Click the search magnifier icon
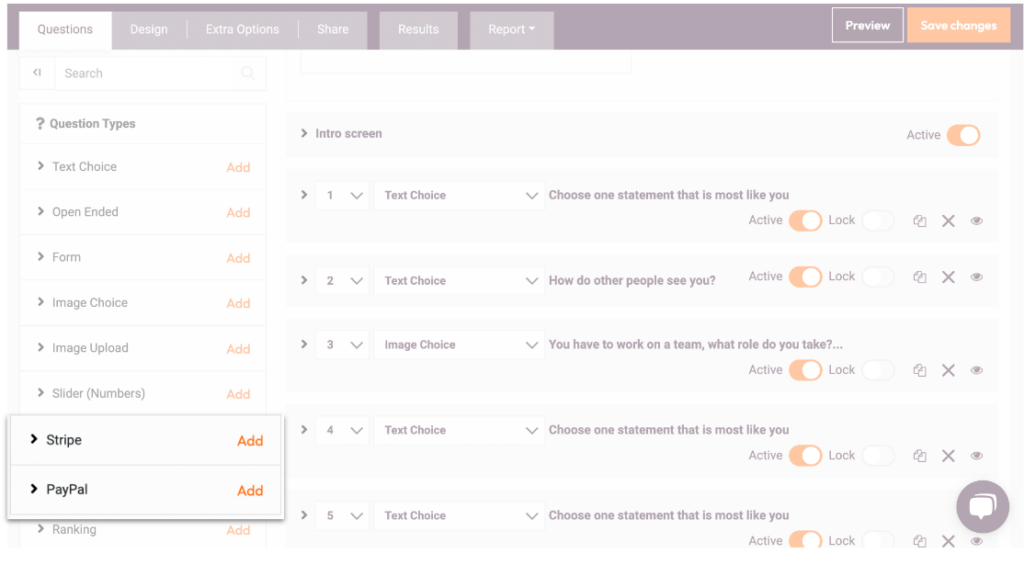The width and height of the screenshot is (1024, 576). [247, 73]
